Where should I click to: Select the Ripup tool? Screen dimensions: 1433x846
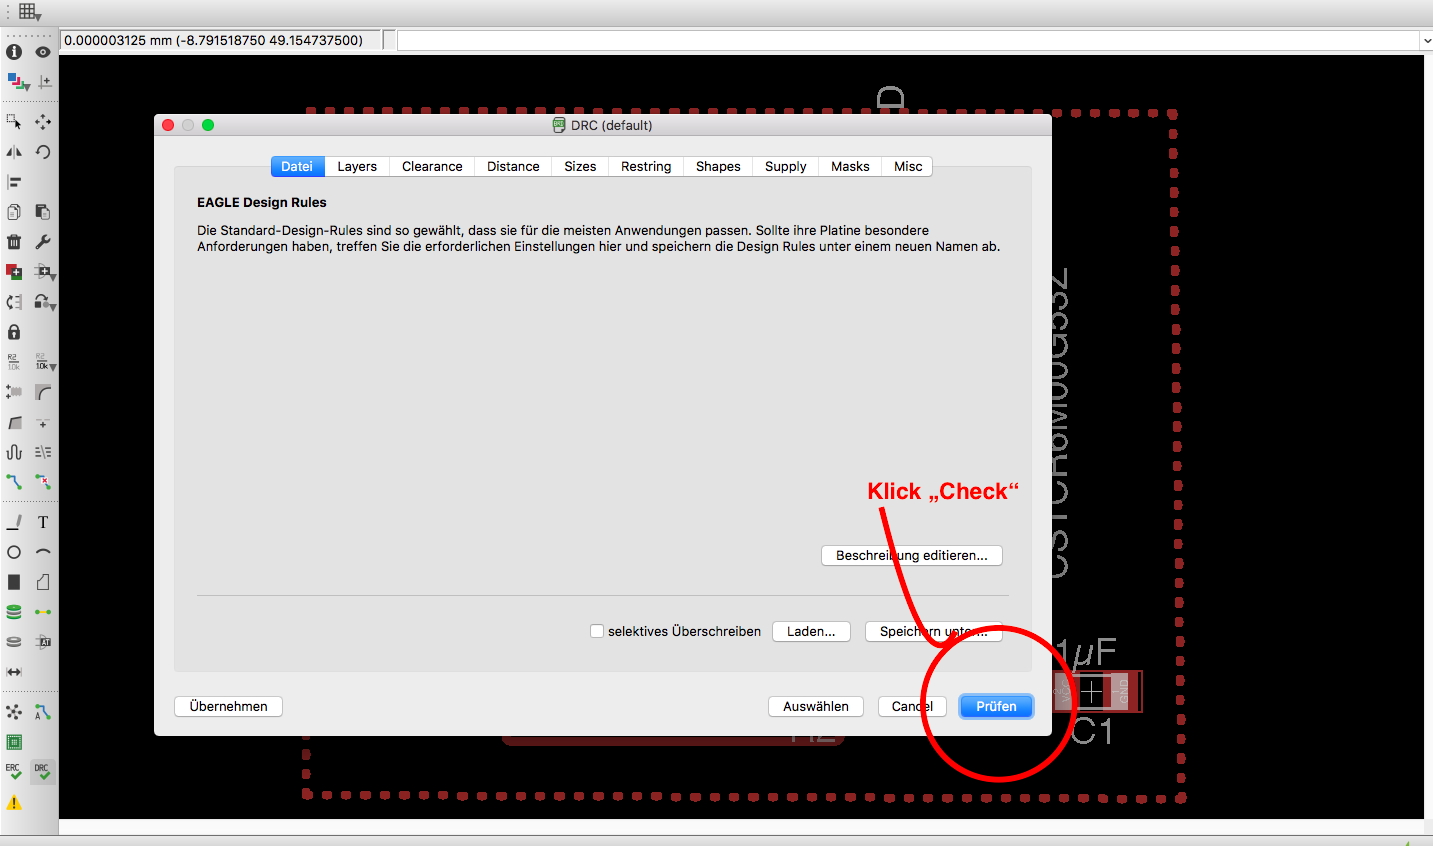pyautogui.click(x=43, y=482)
